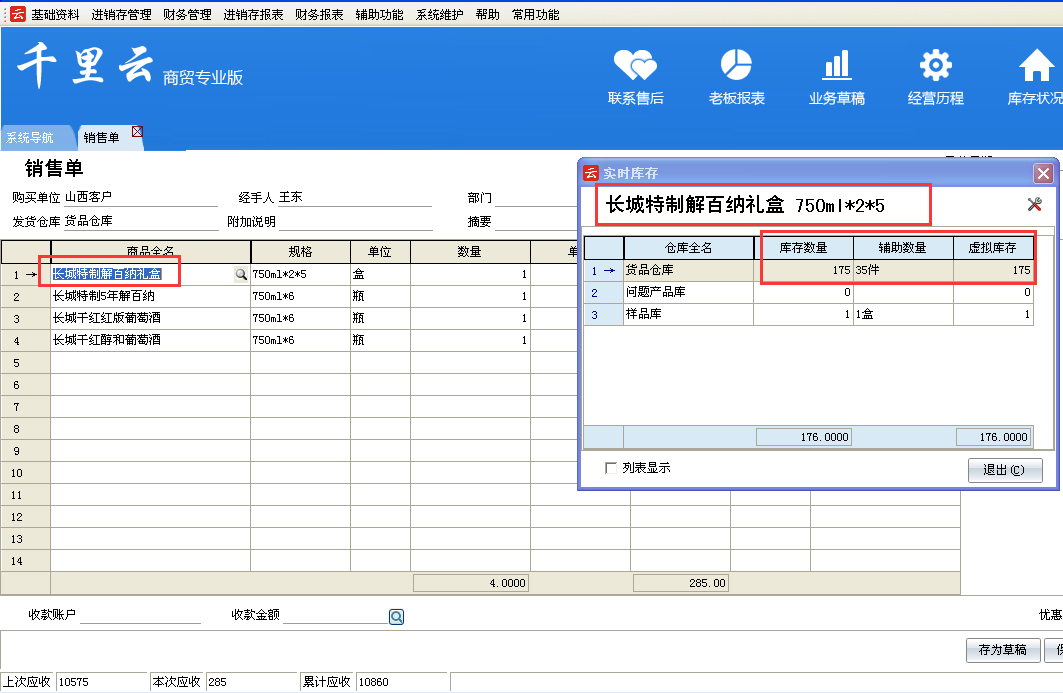The width and height of the screenshot is (1063, 693).
Task: Expand the 常用功能 menu
Action: coord(535,15)
